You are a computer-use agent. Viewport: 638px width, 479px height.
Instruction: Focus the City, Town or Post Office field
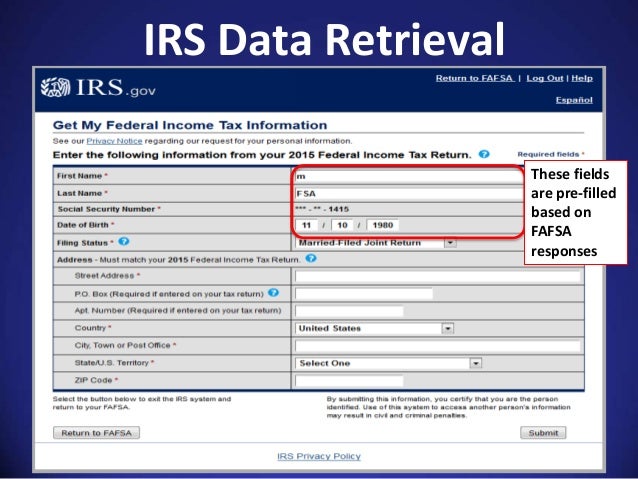(x=438, y=346)
